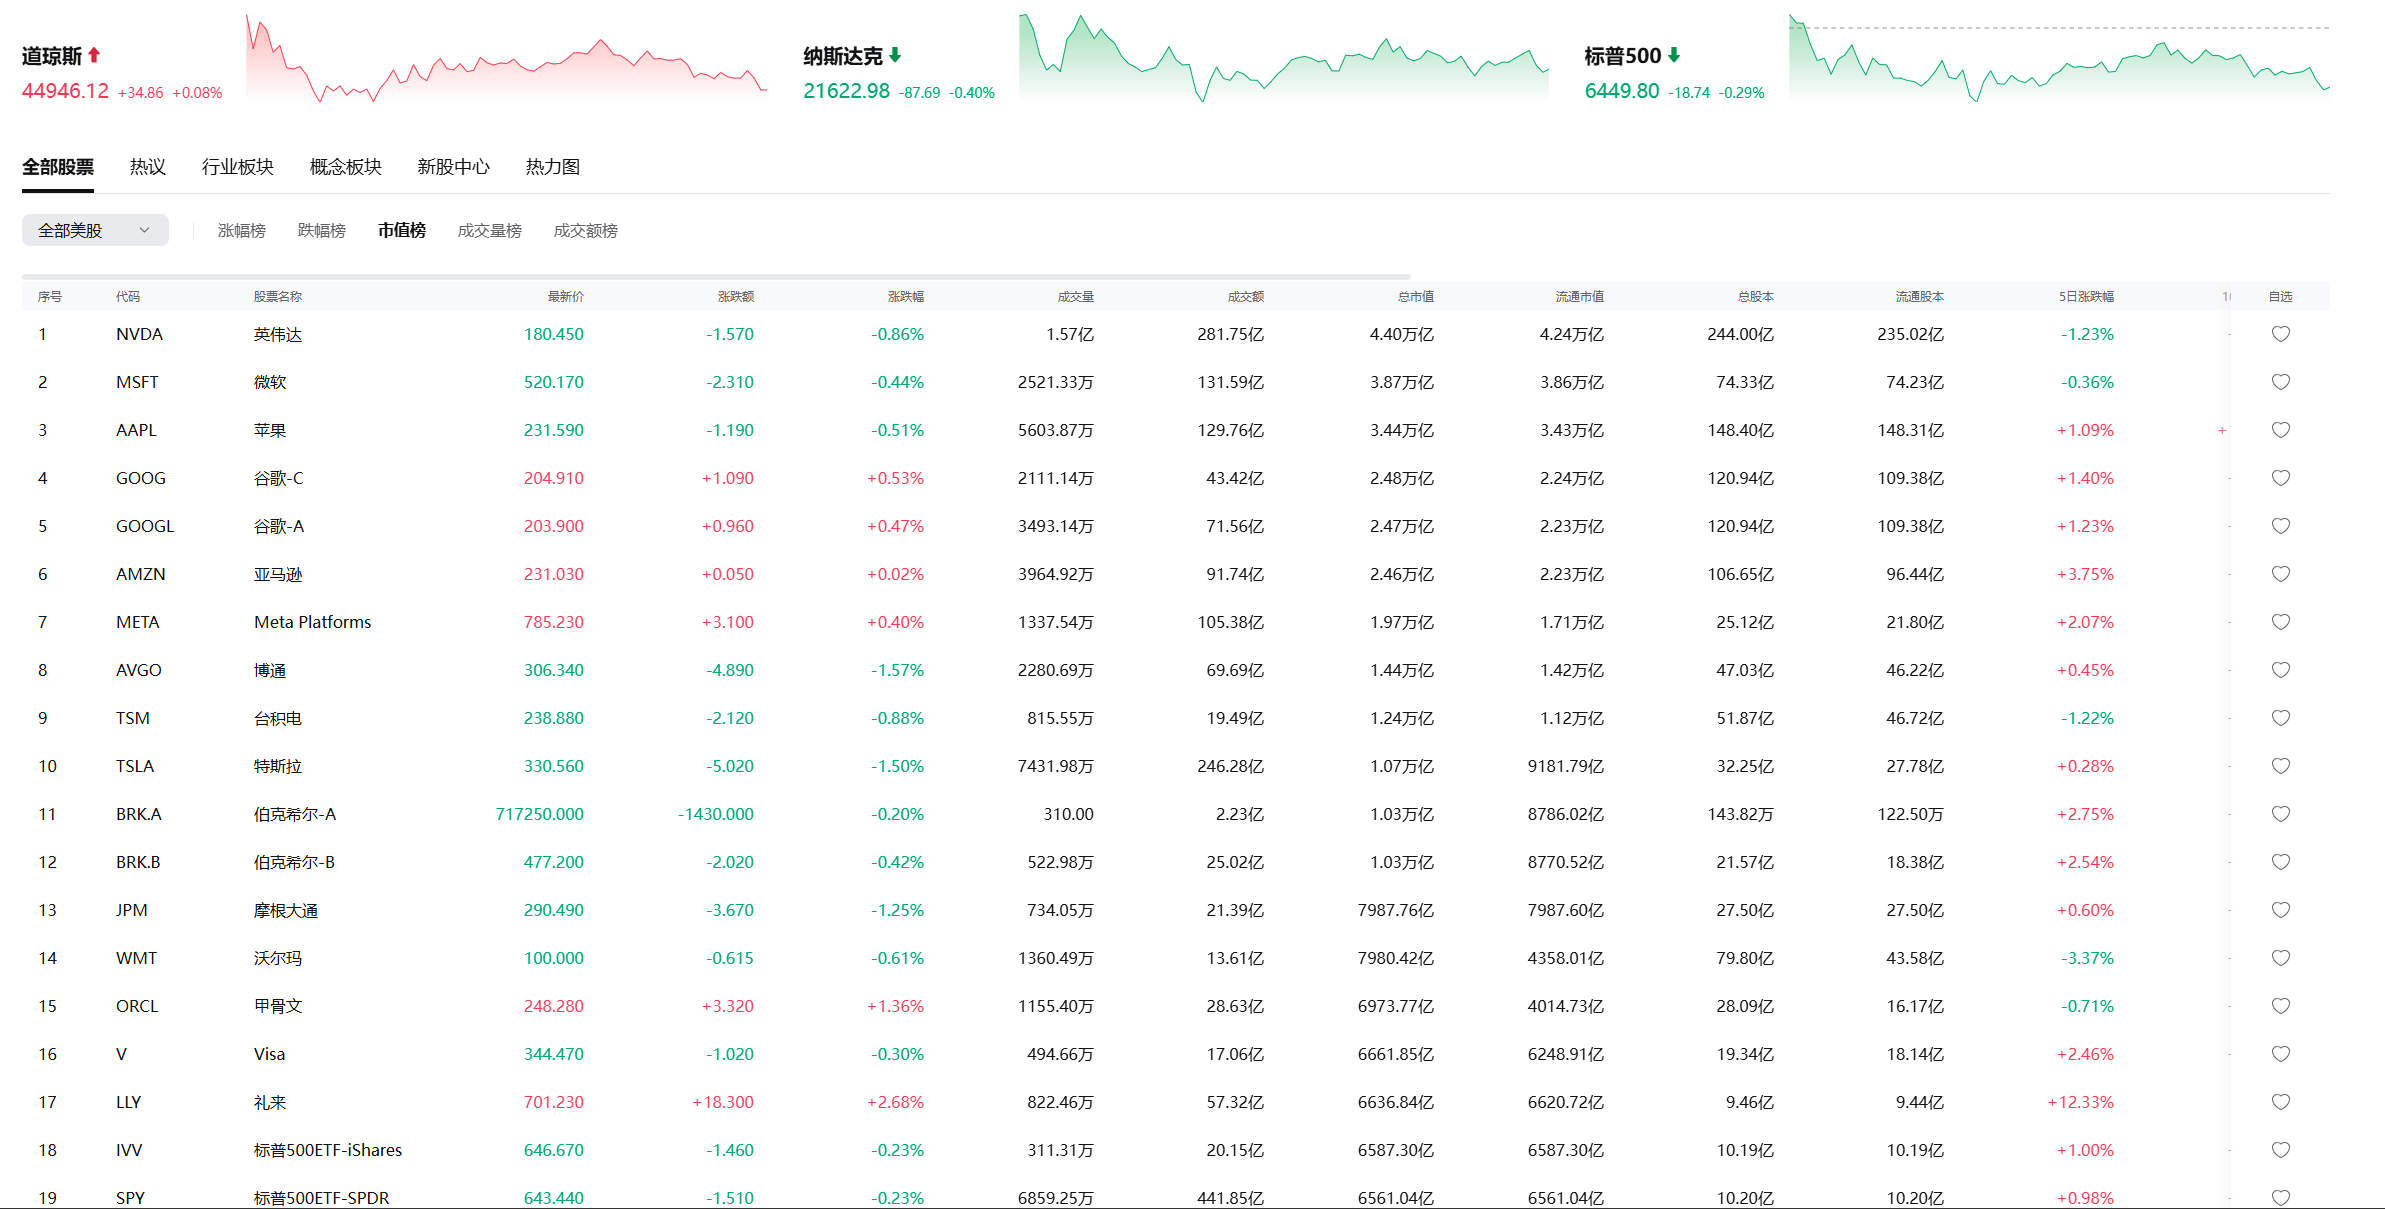This screenshot has height=1209, width=2385.
Task: Sort table by 最新价 column header
Action: pyautogui.click(x=566, y=297)
